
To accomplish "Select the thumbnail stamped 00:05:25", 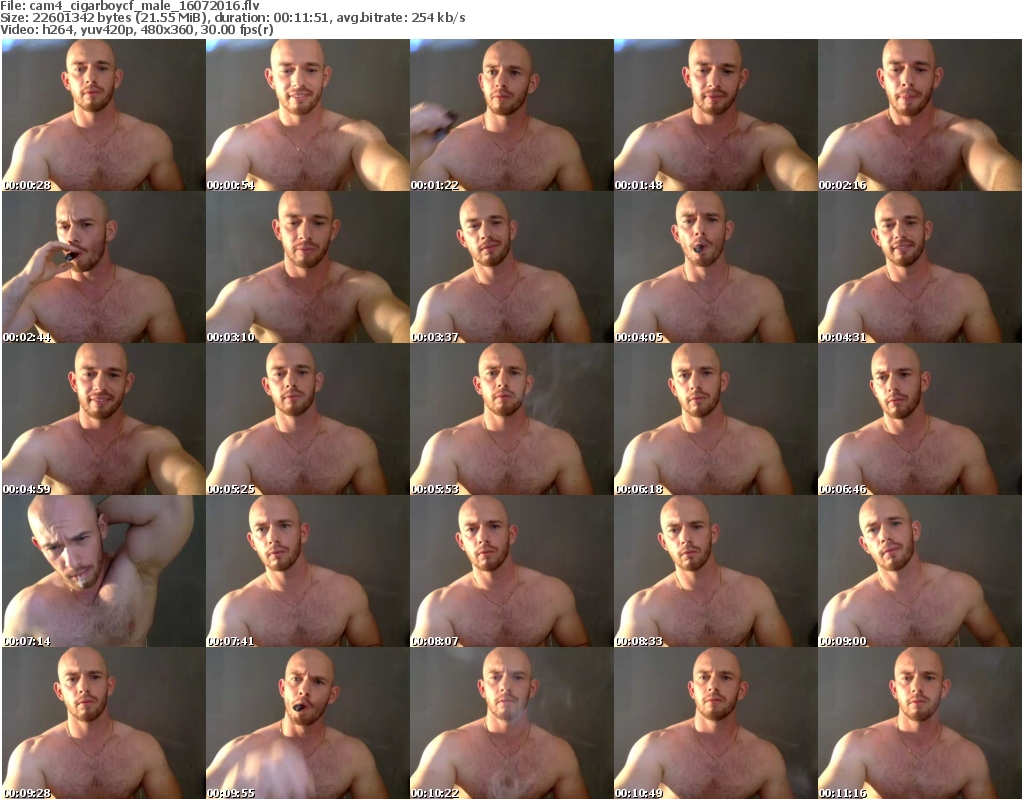I will pyautogui.click(x=308, y=419).
